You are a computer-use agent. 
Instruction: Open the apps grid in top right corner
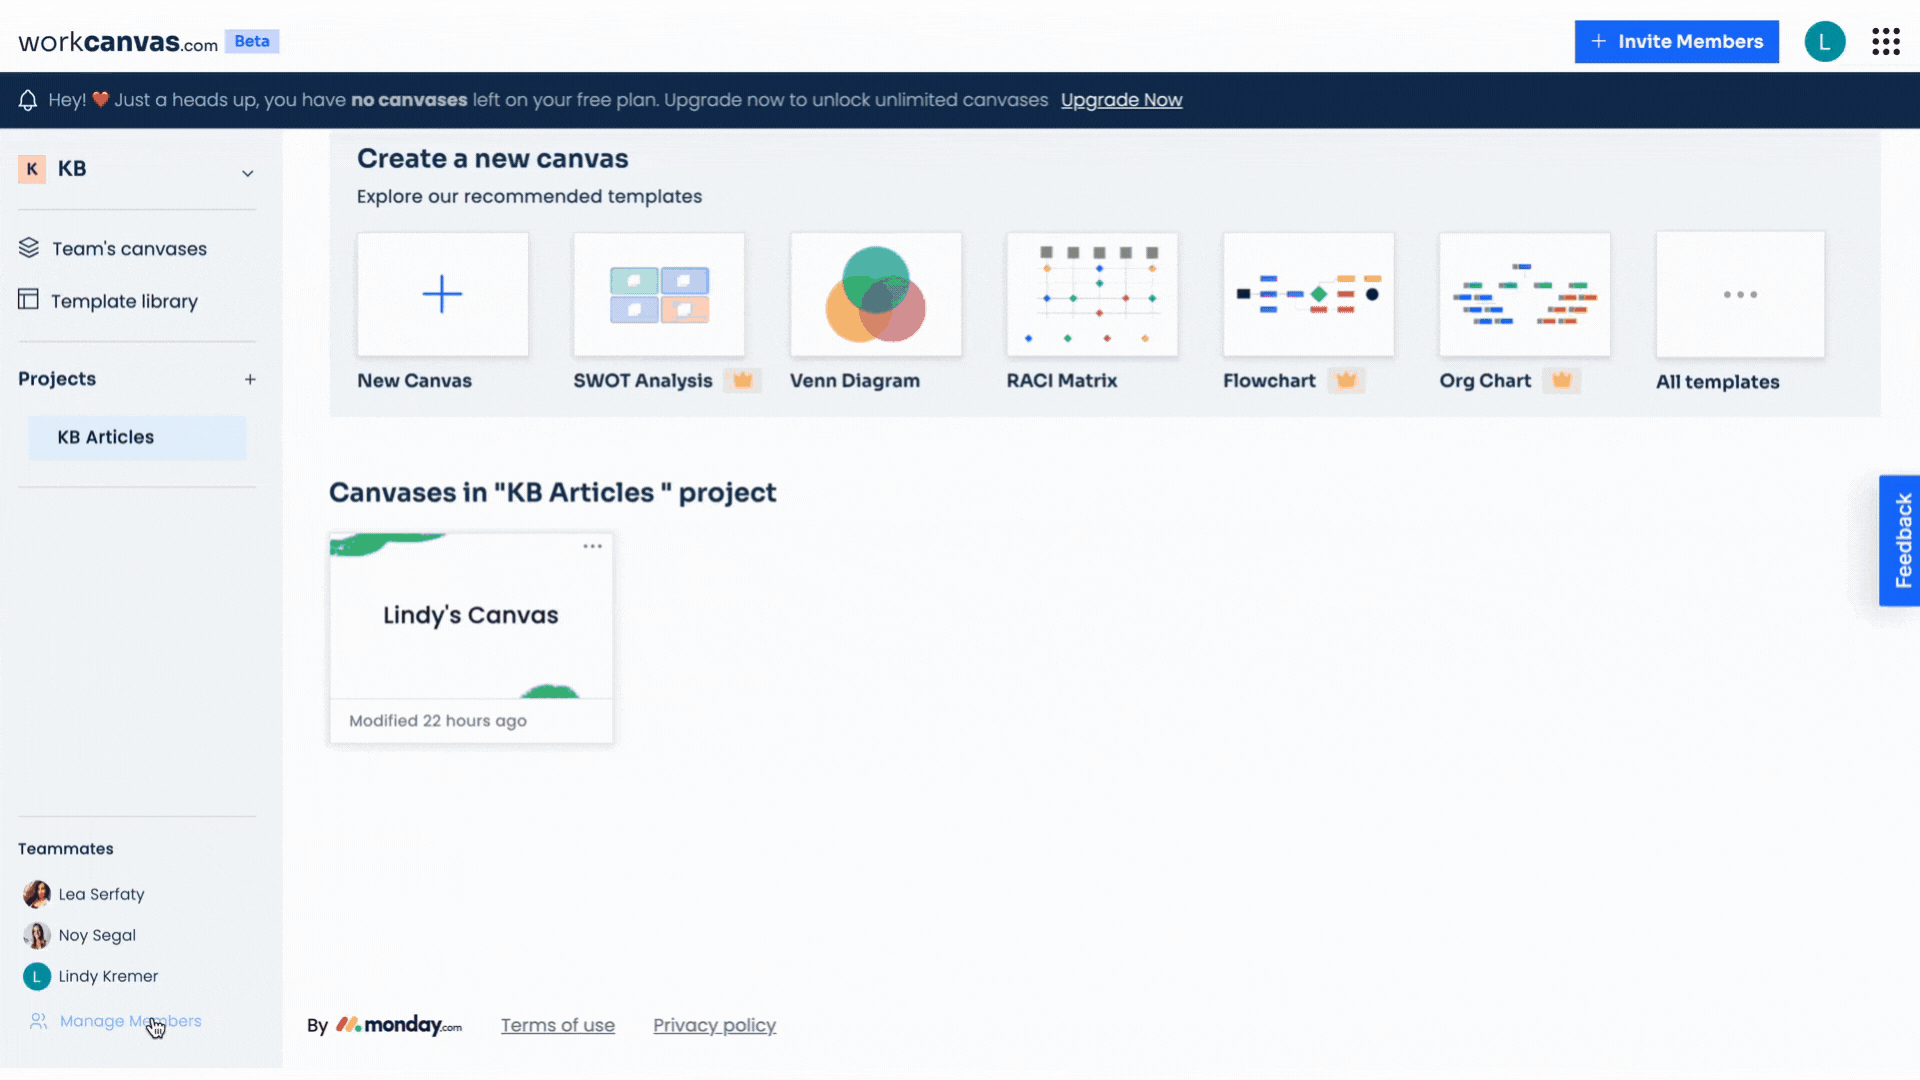point(1886,41)
